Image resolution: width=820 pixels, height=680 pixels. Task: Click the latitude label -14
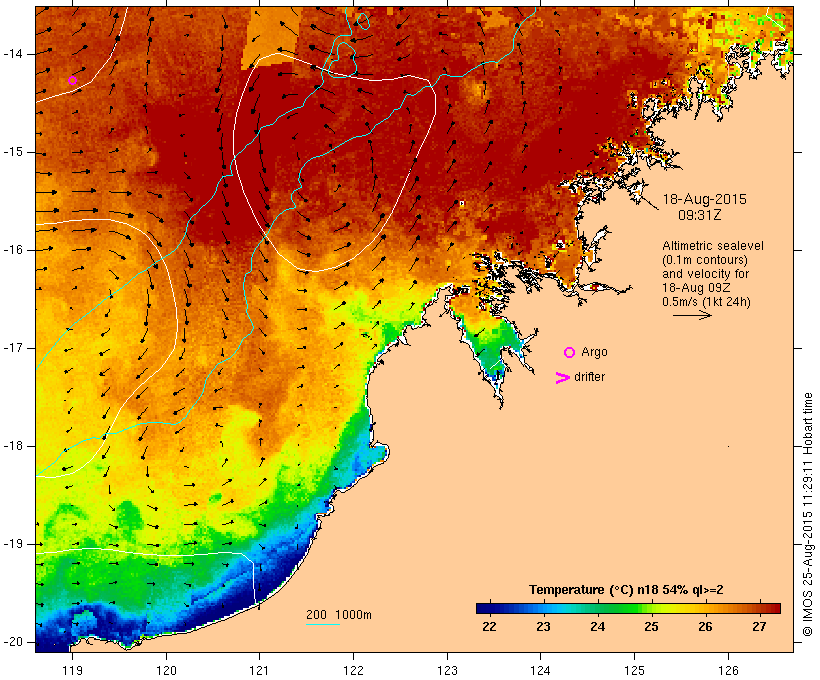coord(13,54)
